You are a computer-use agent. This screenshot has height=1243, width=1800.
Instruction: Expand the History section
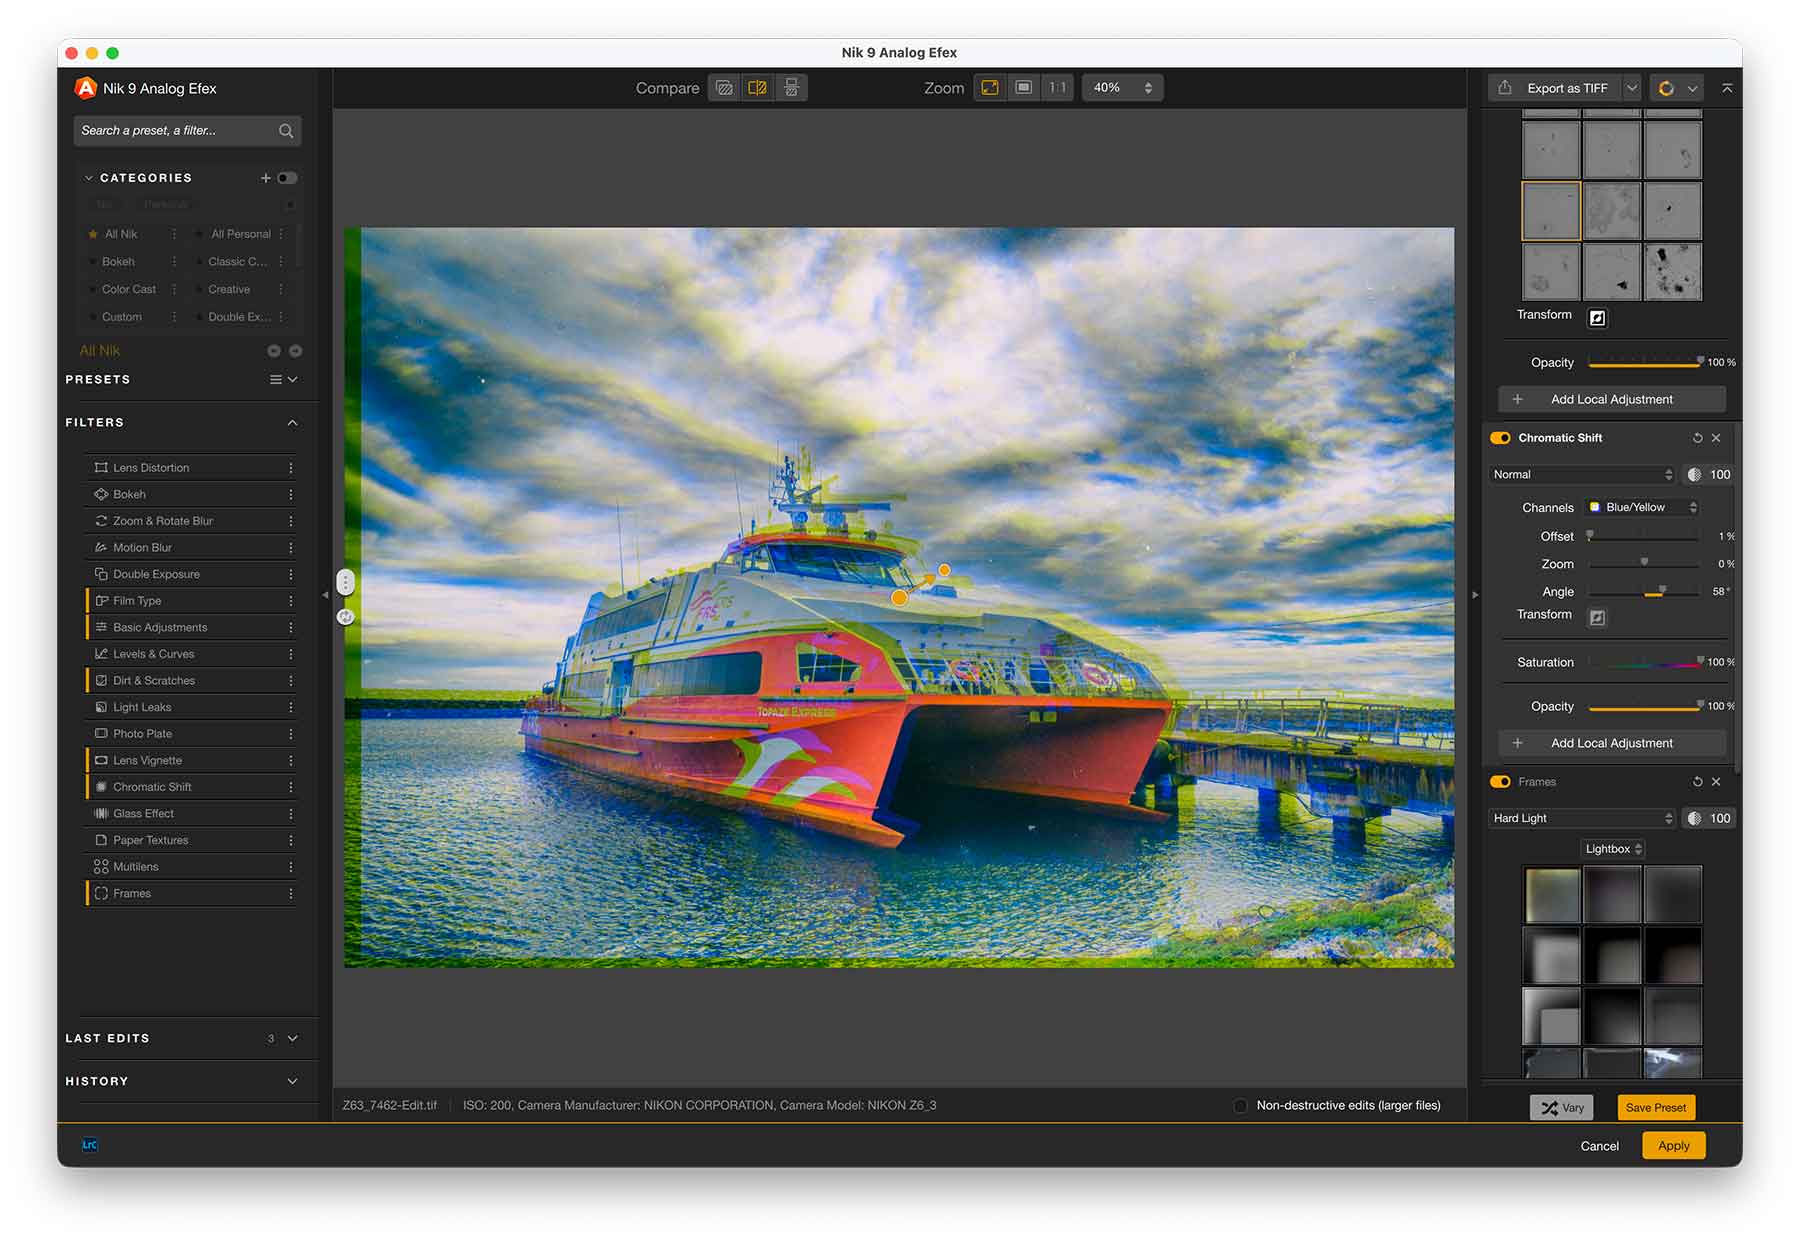pos(292,1081)
